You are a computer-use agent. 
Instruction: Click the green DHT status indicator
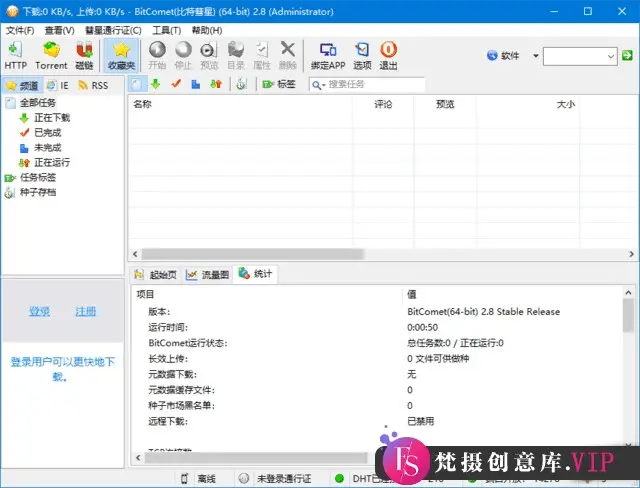(x=339, y=478)
